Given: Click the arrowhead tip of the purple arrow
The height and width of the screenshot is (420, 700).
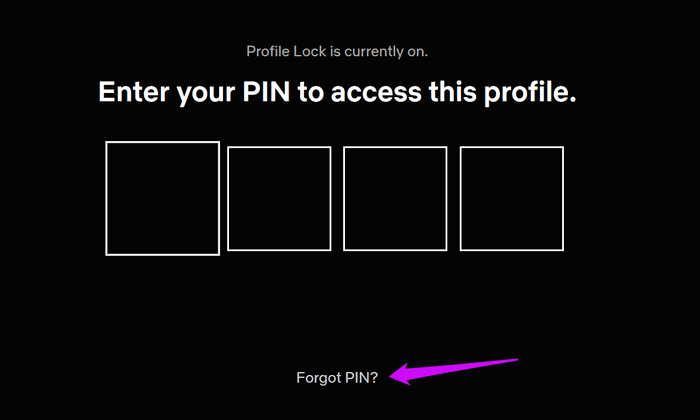Looking at the screenshot, I should pos(393,375).
